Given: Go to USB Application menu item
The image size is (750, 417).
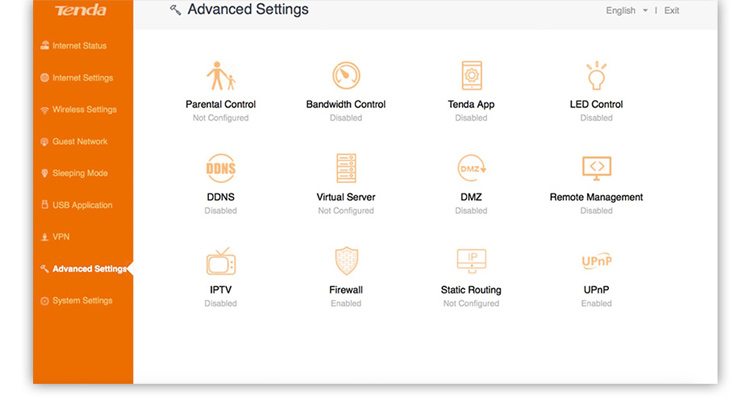Looking at the screenshot, I should click(83, 205).
